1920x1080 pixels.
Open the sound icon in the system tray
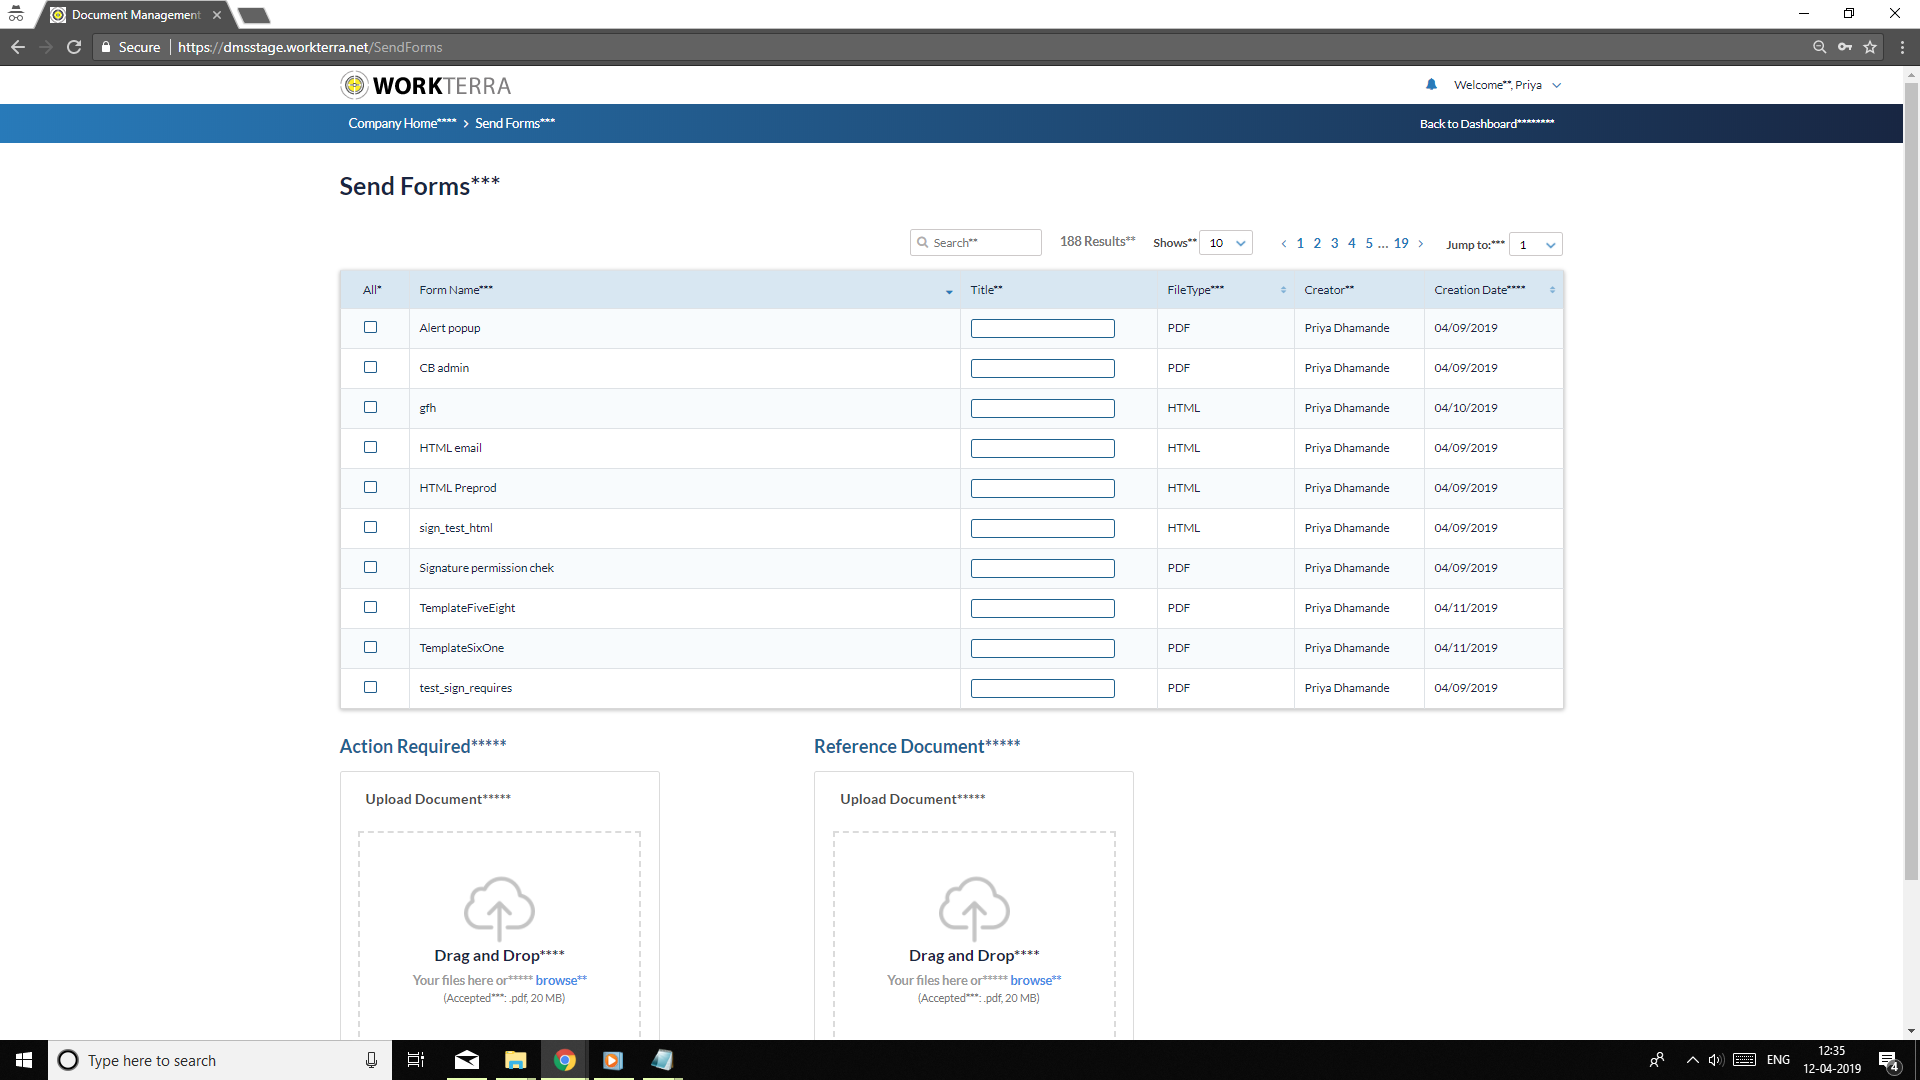click(1716, 1060)
